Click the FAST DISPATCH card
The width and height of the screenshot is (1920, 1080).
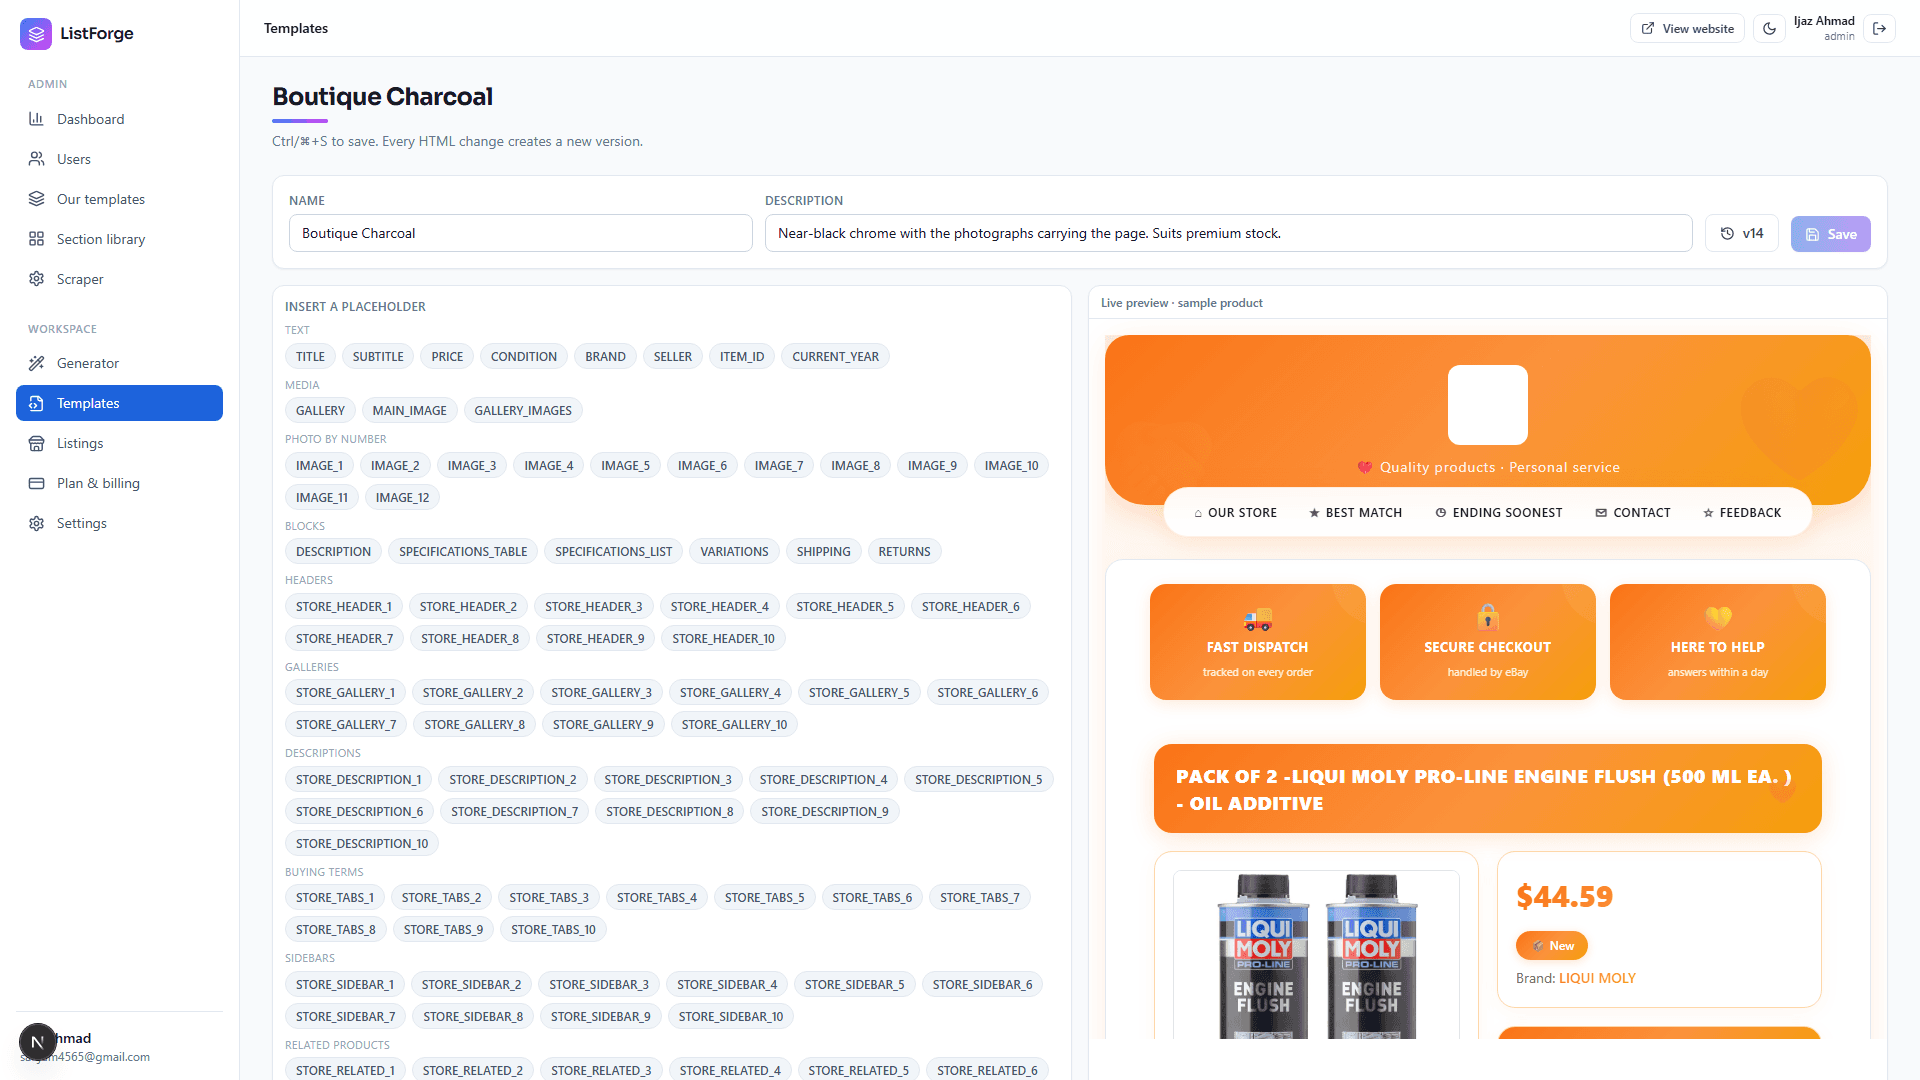click(x=1258, y=642)
